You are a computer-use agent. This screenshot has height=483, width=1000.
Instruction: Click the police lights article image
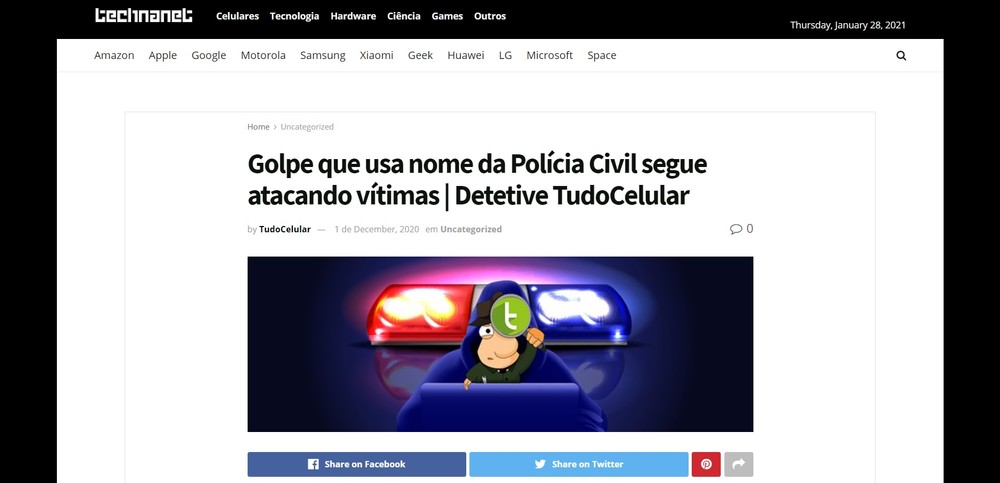(500, 344)
